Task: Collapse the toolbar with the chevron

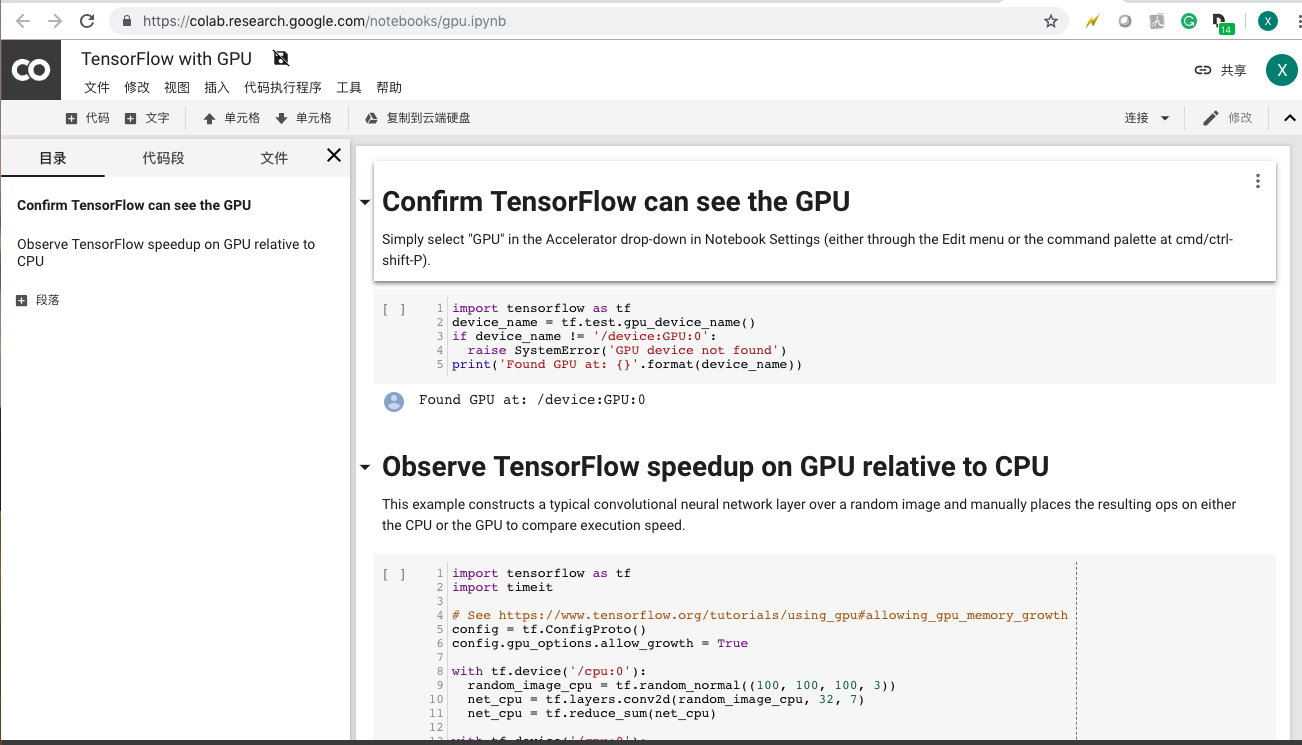Action: pos(1289,117)
